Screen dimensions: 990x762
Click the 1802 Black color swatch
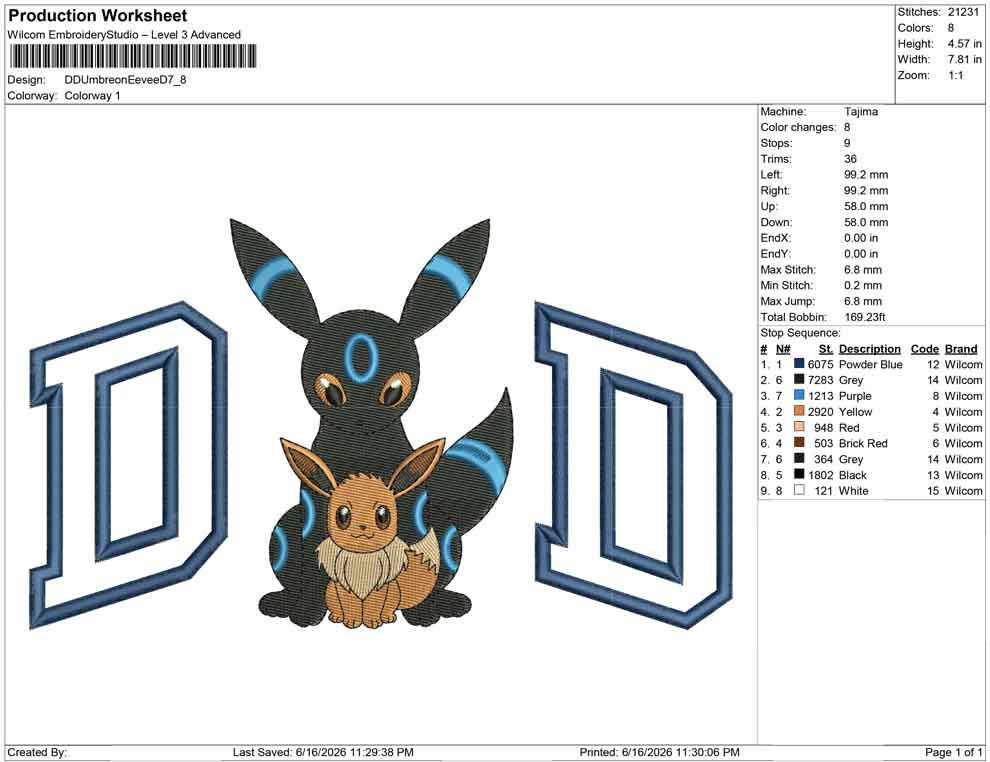pos(799,475)
